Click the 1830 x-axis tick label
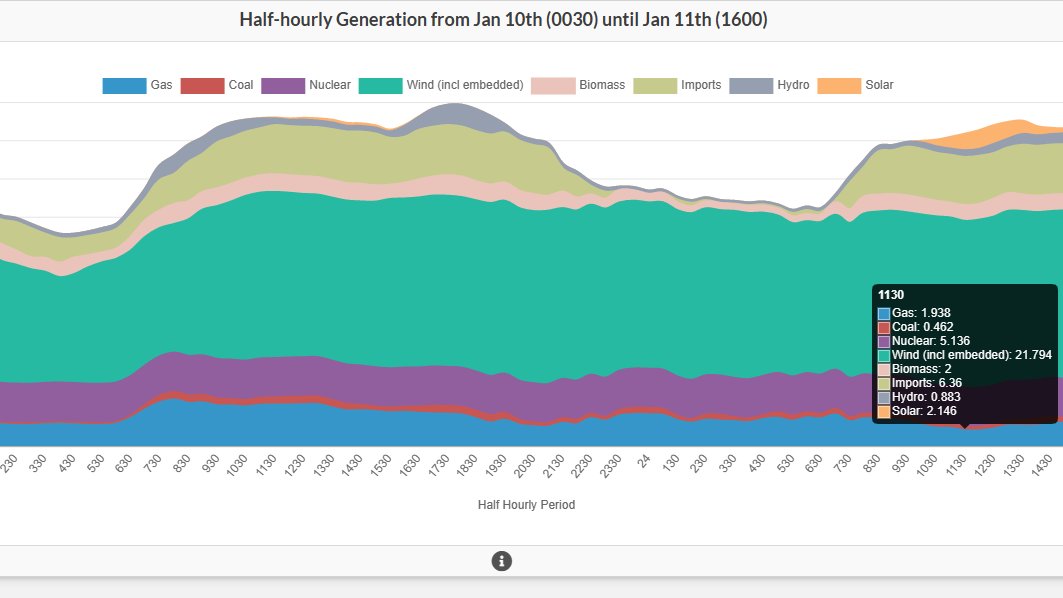This screenshot has height=598, width=1063. pyautogui.click(x=466, y=465)
